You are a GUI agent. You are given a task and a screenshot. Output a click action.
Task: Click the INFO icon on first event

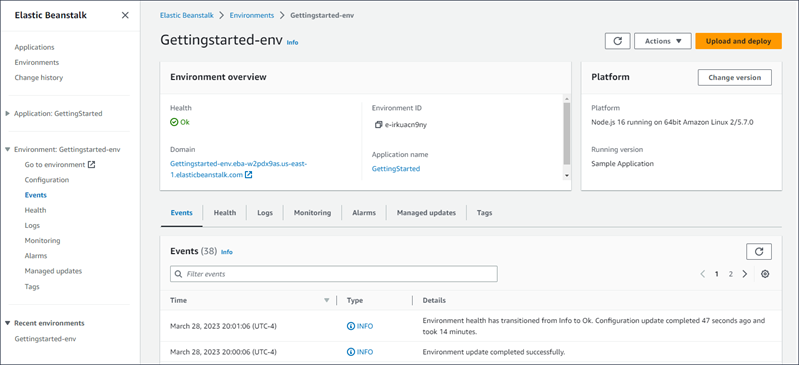tap(351, 326)
